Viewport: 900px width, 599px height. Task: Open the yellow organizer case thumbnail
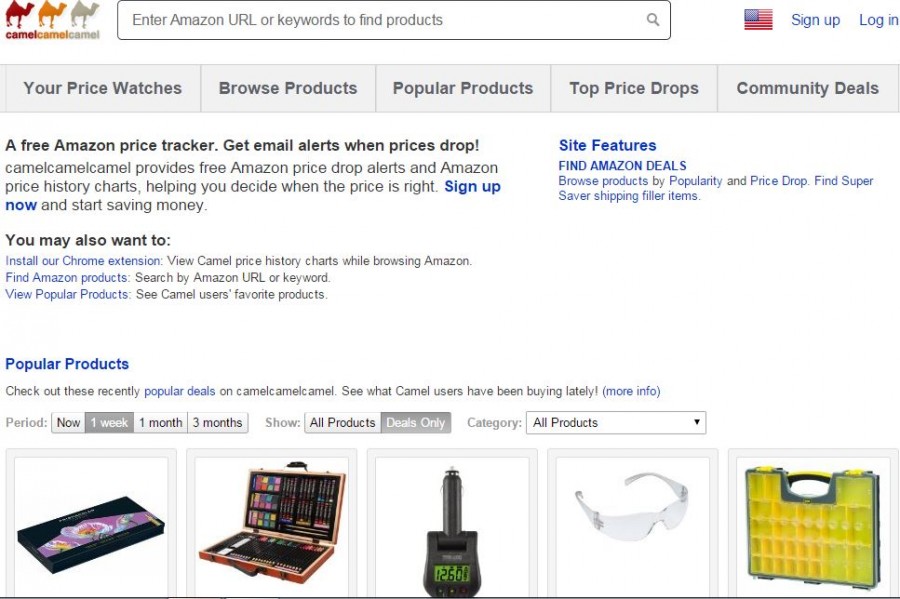pos(812,526)
